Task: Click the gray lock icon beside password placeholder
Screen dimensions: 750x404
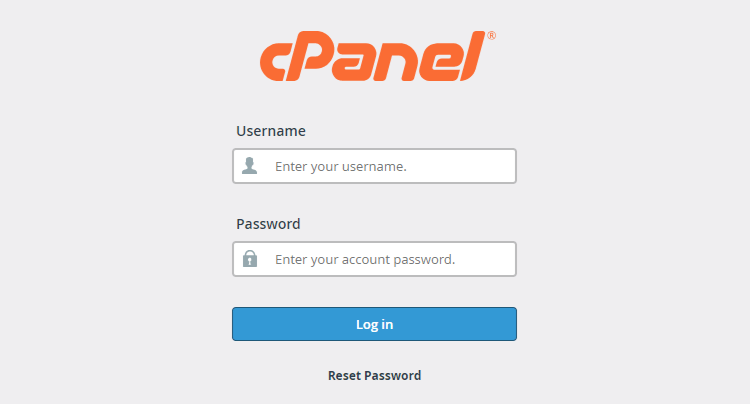Action: point(250,259)
